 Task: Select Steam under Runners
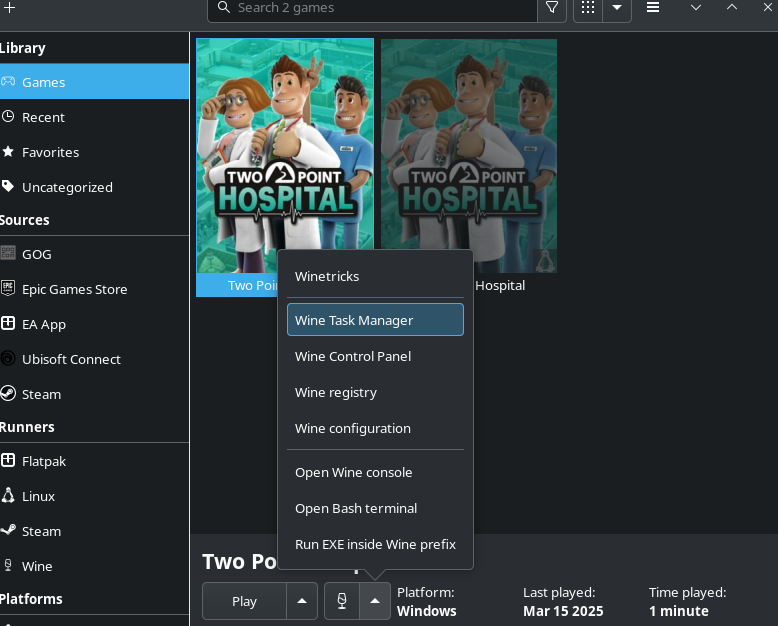click(94, 531)
